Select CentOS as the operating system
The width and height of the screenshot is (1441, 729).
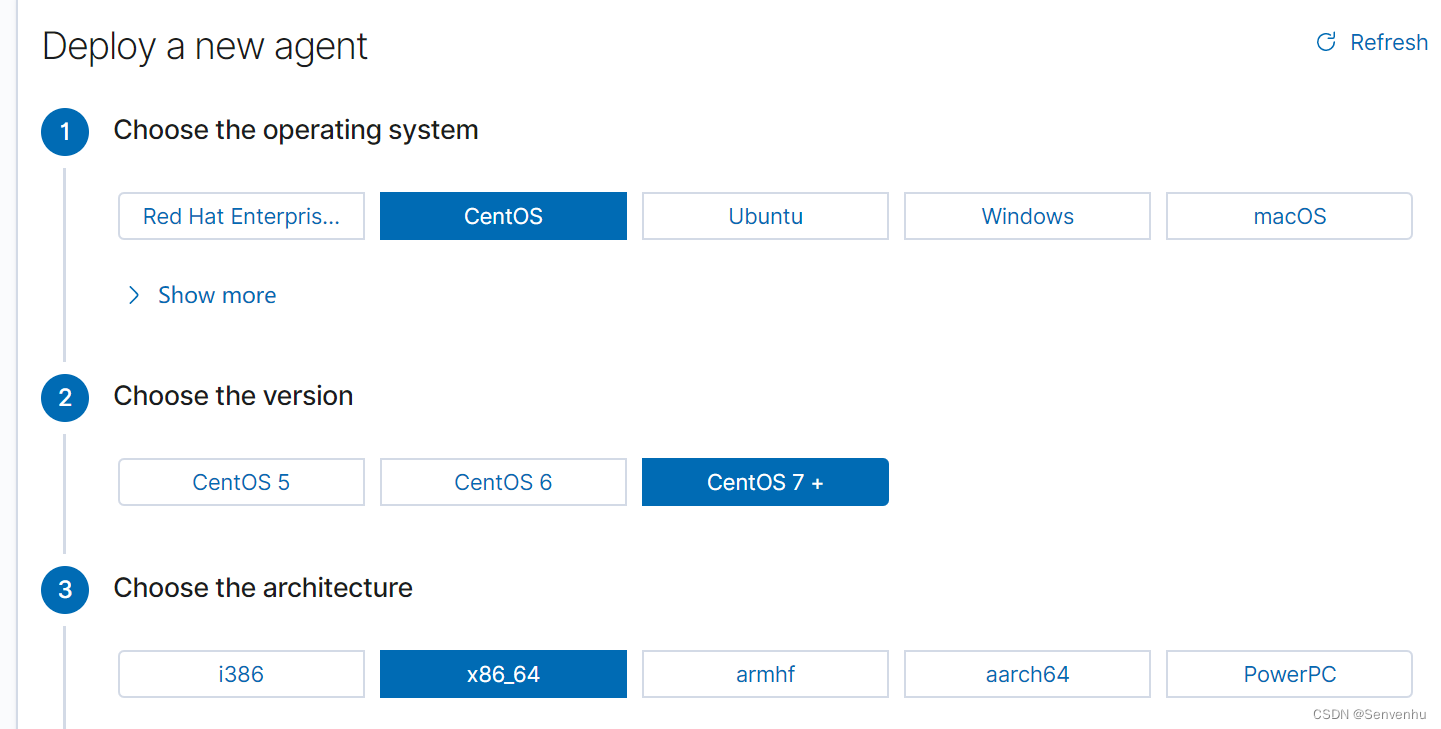(503, 216)
